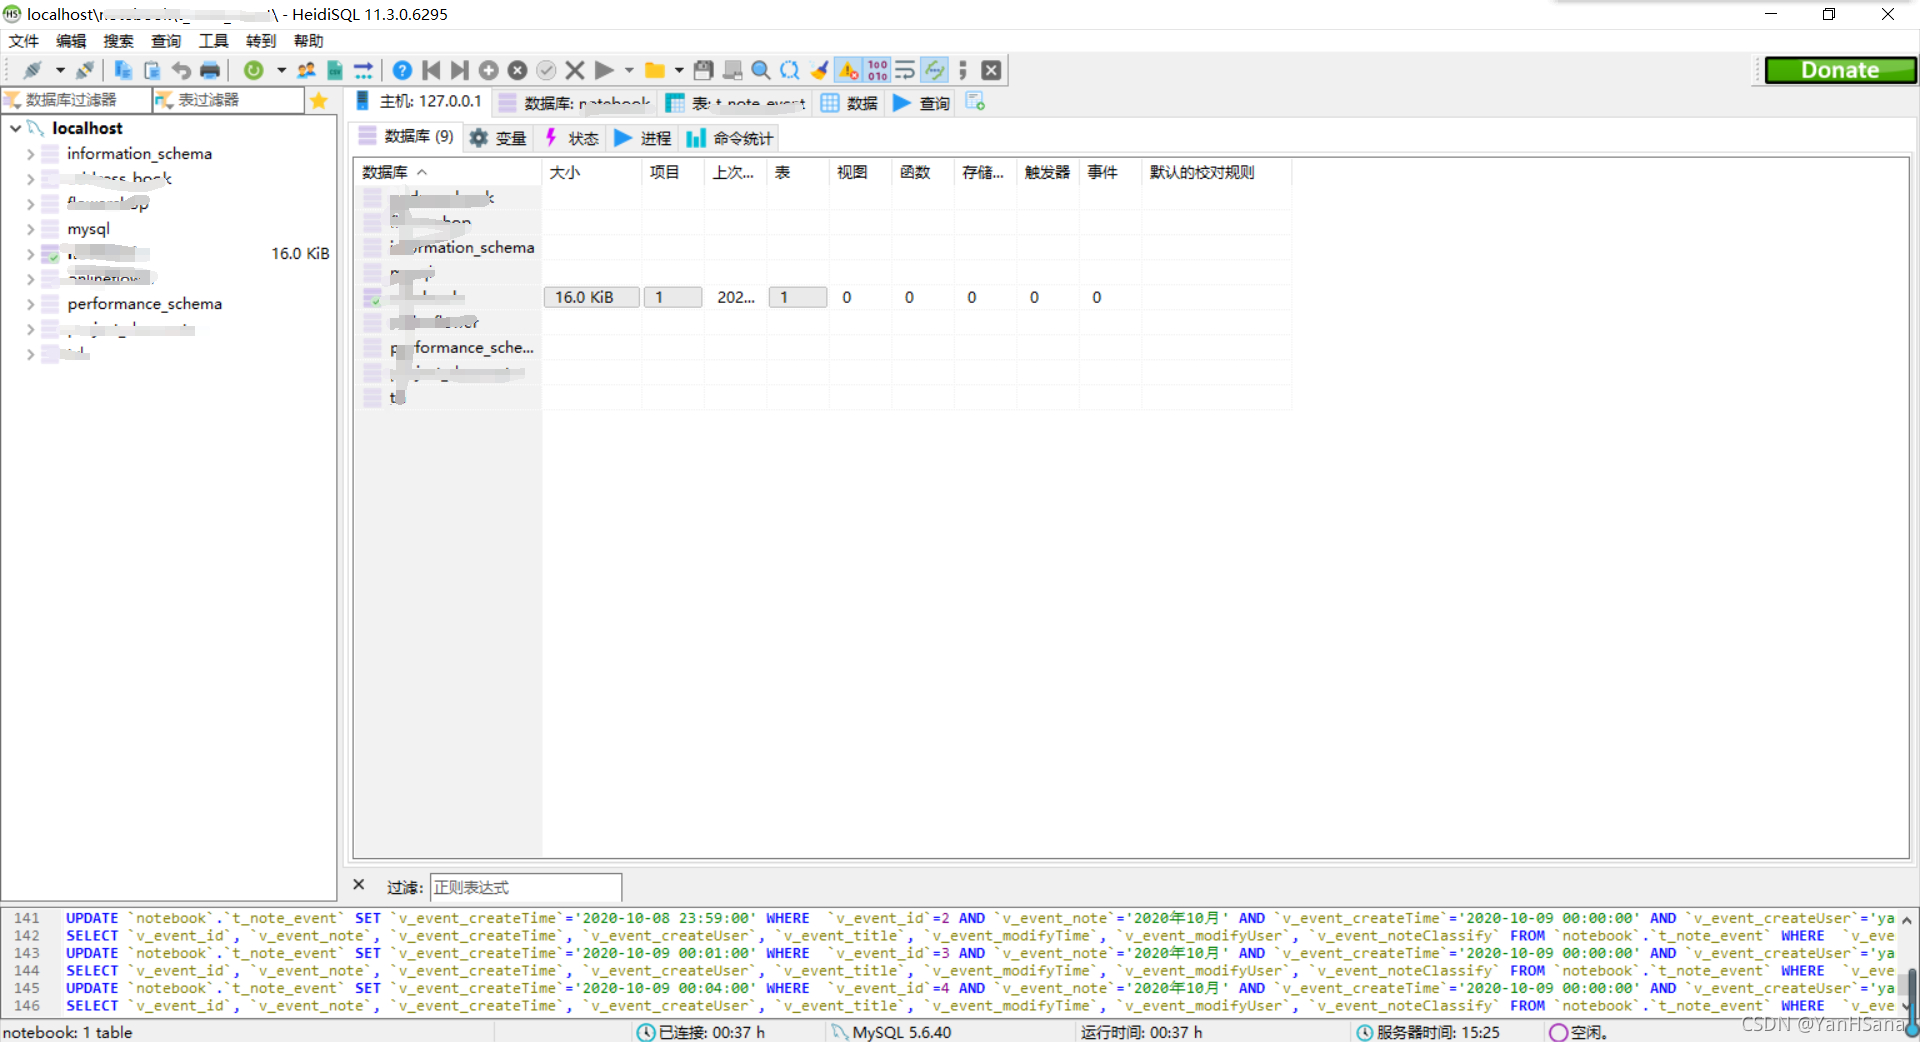1920x1042 pixels.
Task: Open the 变量 sub-tab
Action: [x=498, y=138]
